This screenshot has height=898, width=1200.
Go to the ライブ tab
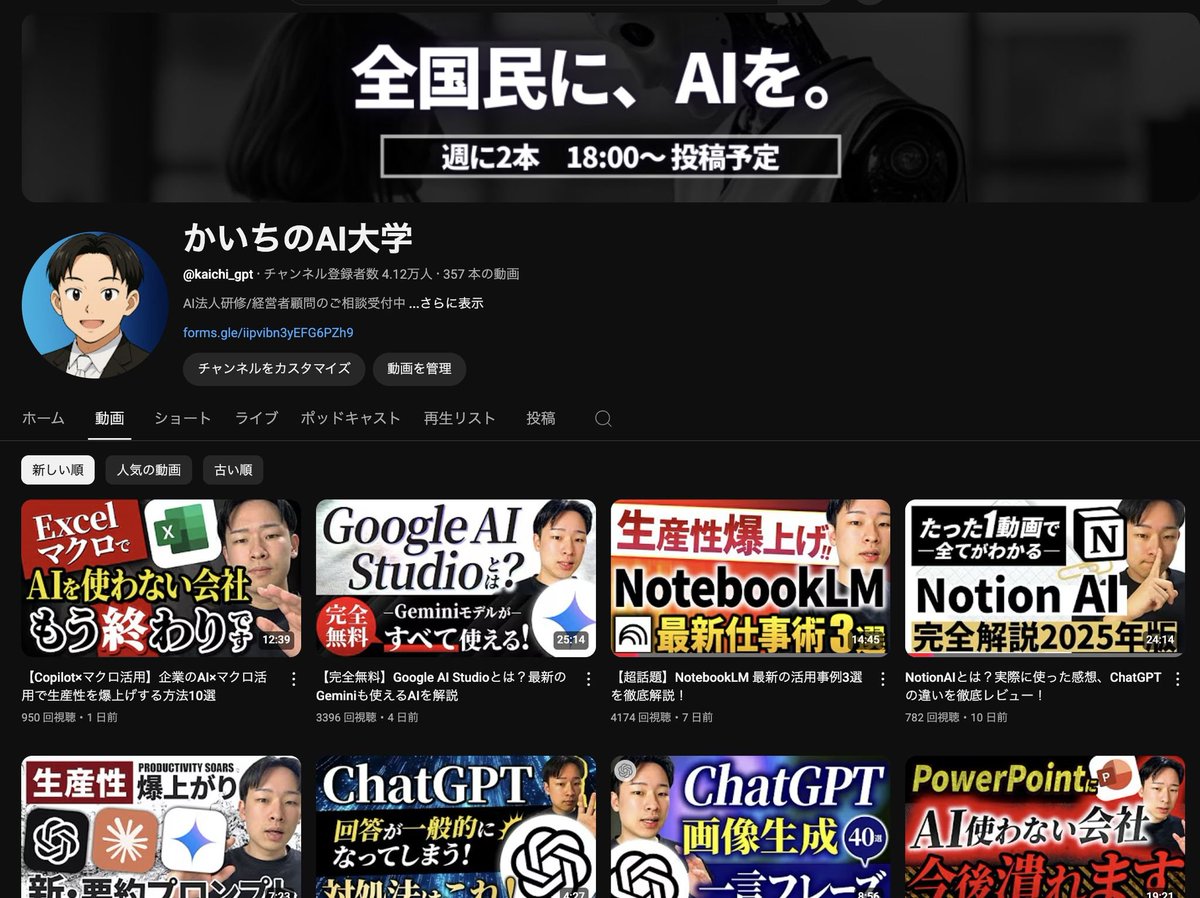pos(256,419)
